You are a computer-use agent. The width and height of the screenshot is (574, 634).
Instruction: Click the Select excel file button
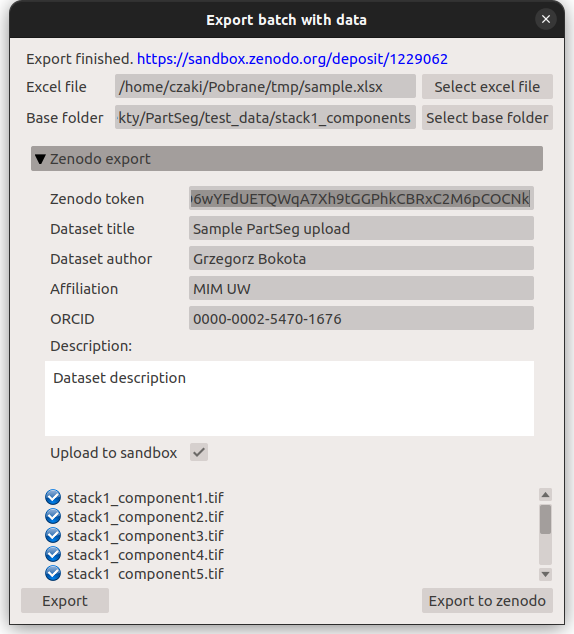click(x=487, y=87)
